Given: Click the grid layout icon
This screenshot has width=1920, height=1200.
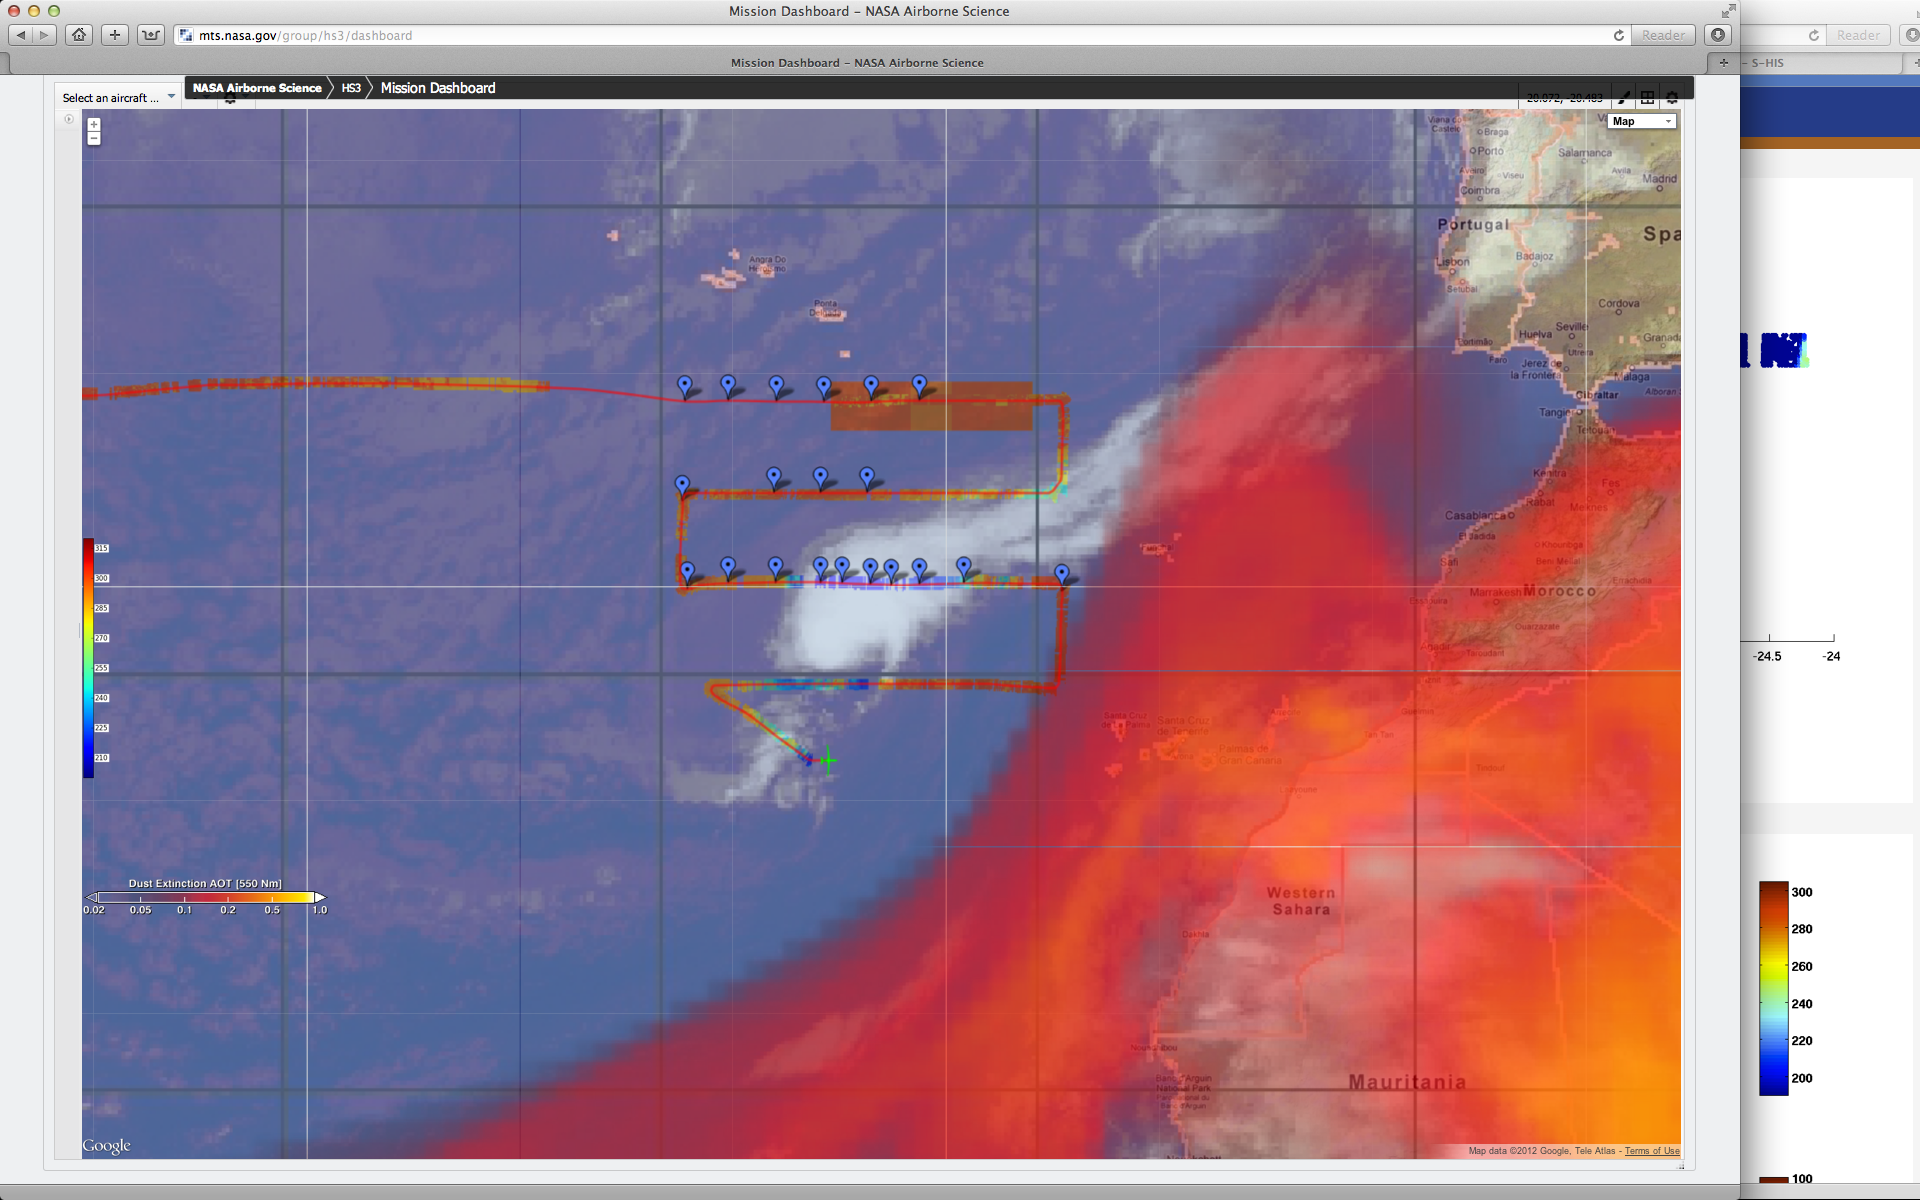Looking at the screenshot, I should pos(1647,97).
